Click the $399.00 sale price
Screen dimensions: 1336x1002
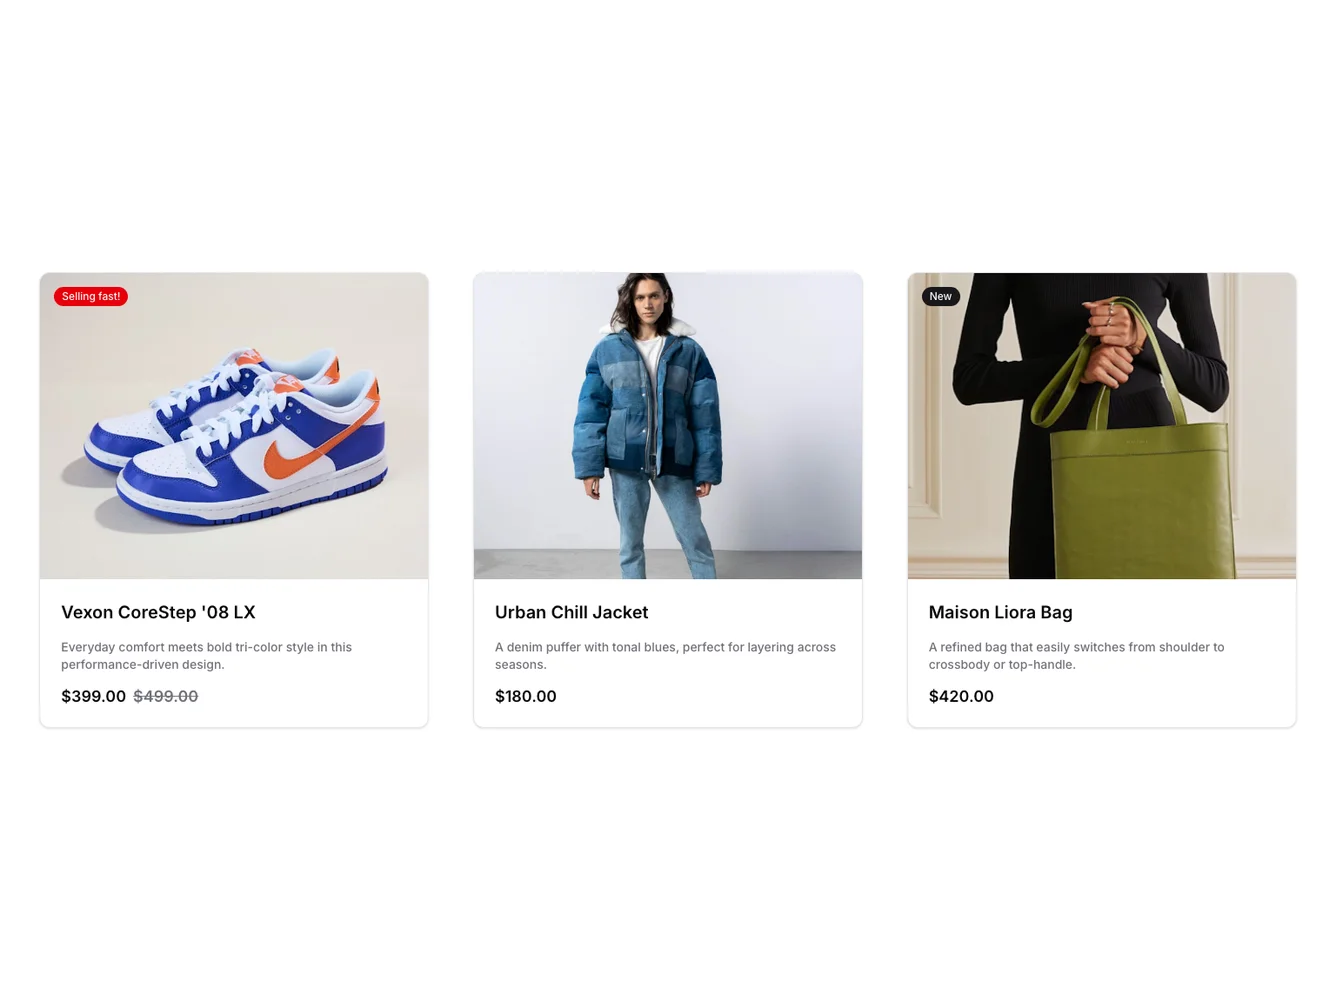[93, 696]
